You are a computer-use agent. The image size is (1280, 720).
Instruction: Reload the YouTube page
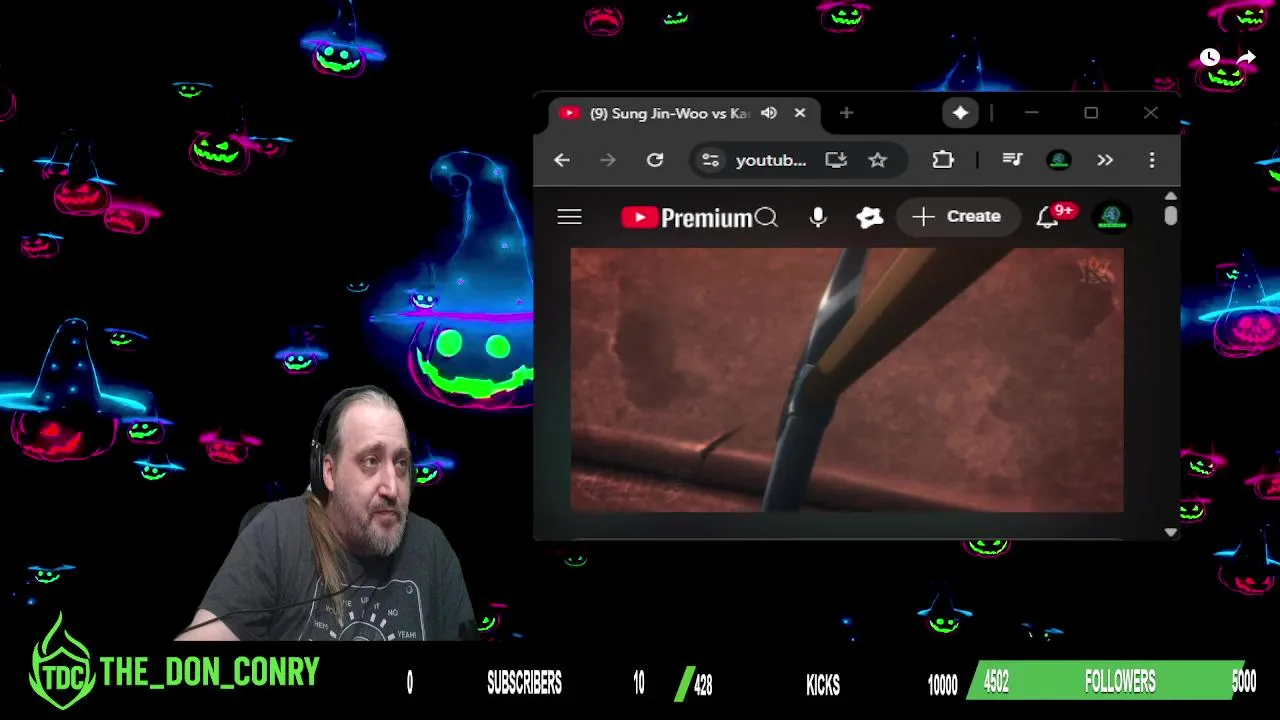tap(655, 160)
